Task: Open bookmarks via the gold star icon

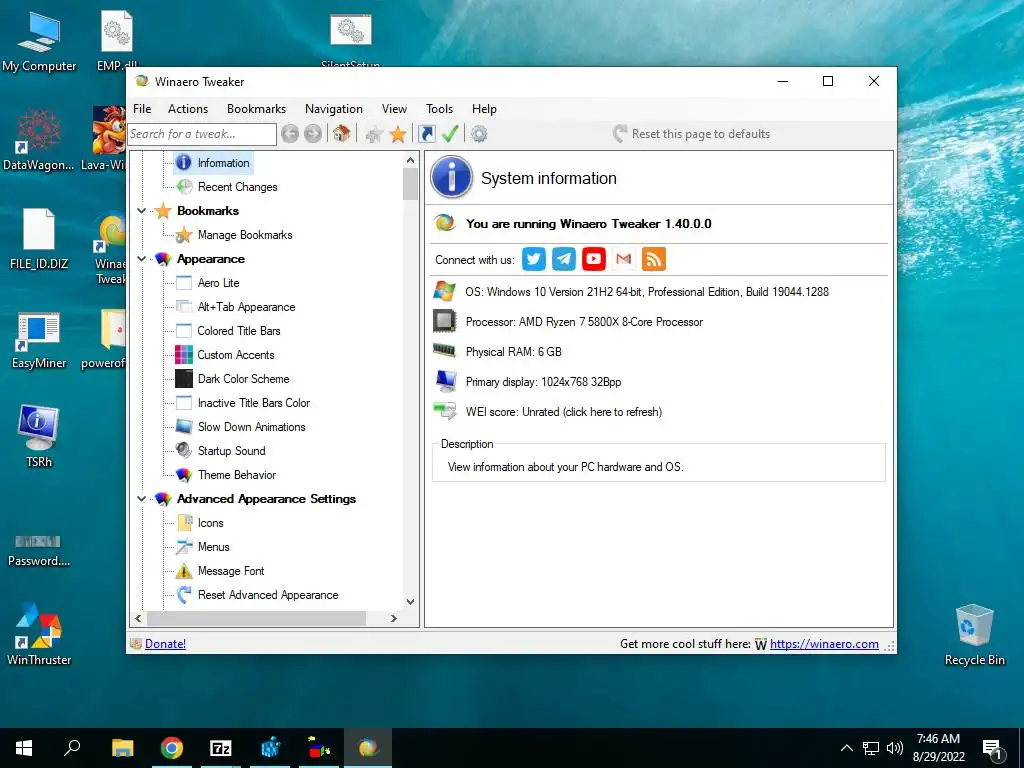Action: [398, 134]
